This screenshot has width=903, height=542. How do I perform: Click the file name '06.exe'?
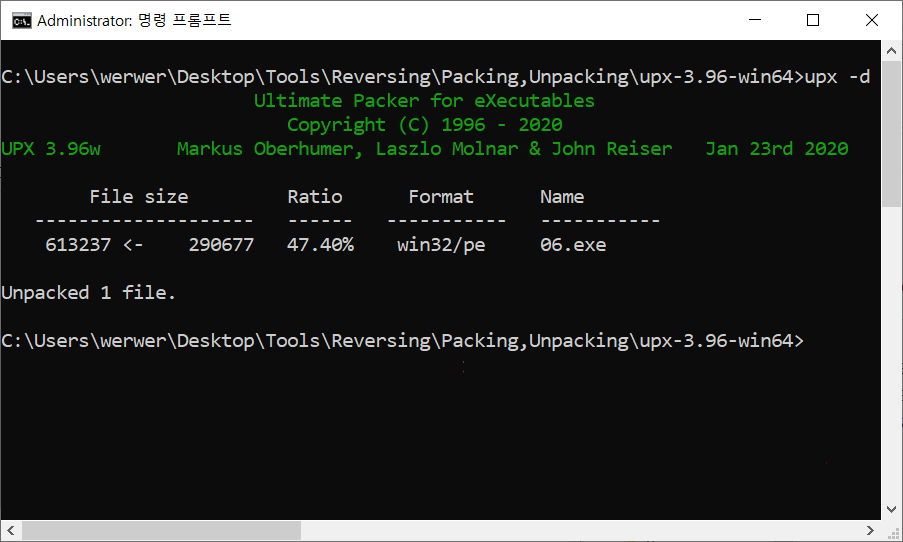coord(573,245)
